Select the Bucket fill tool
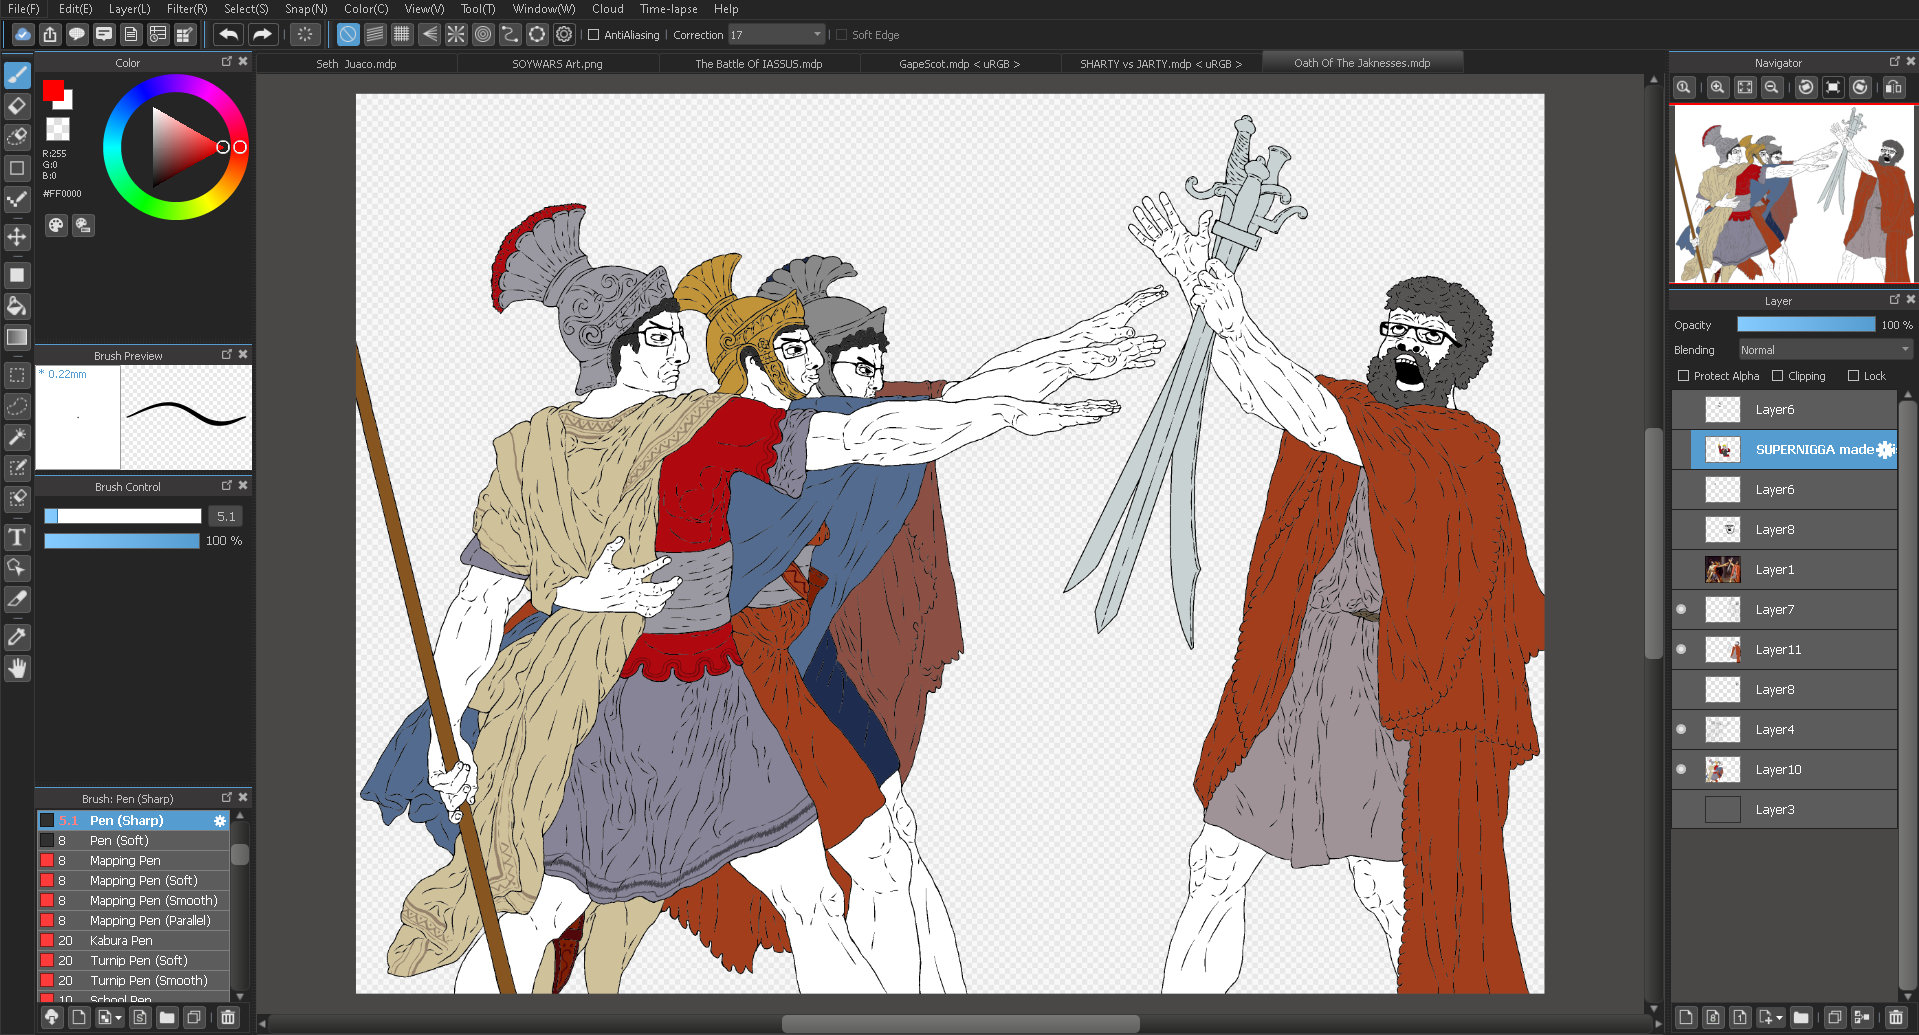1919x1035 pixels. pyautogui.click(x=17, y=306)
